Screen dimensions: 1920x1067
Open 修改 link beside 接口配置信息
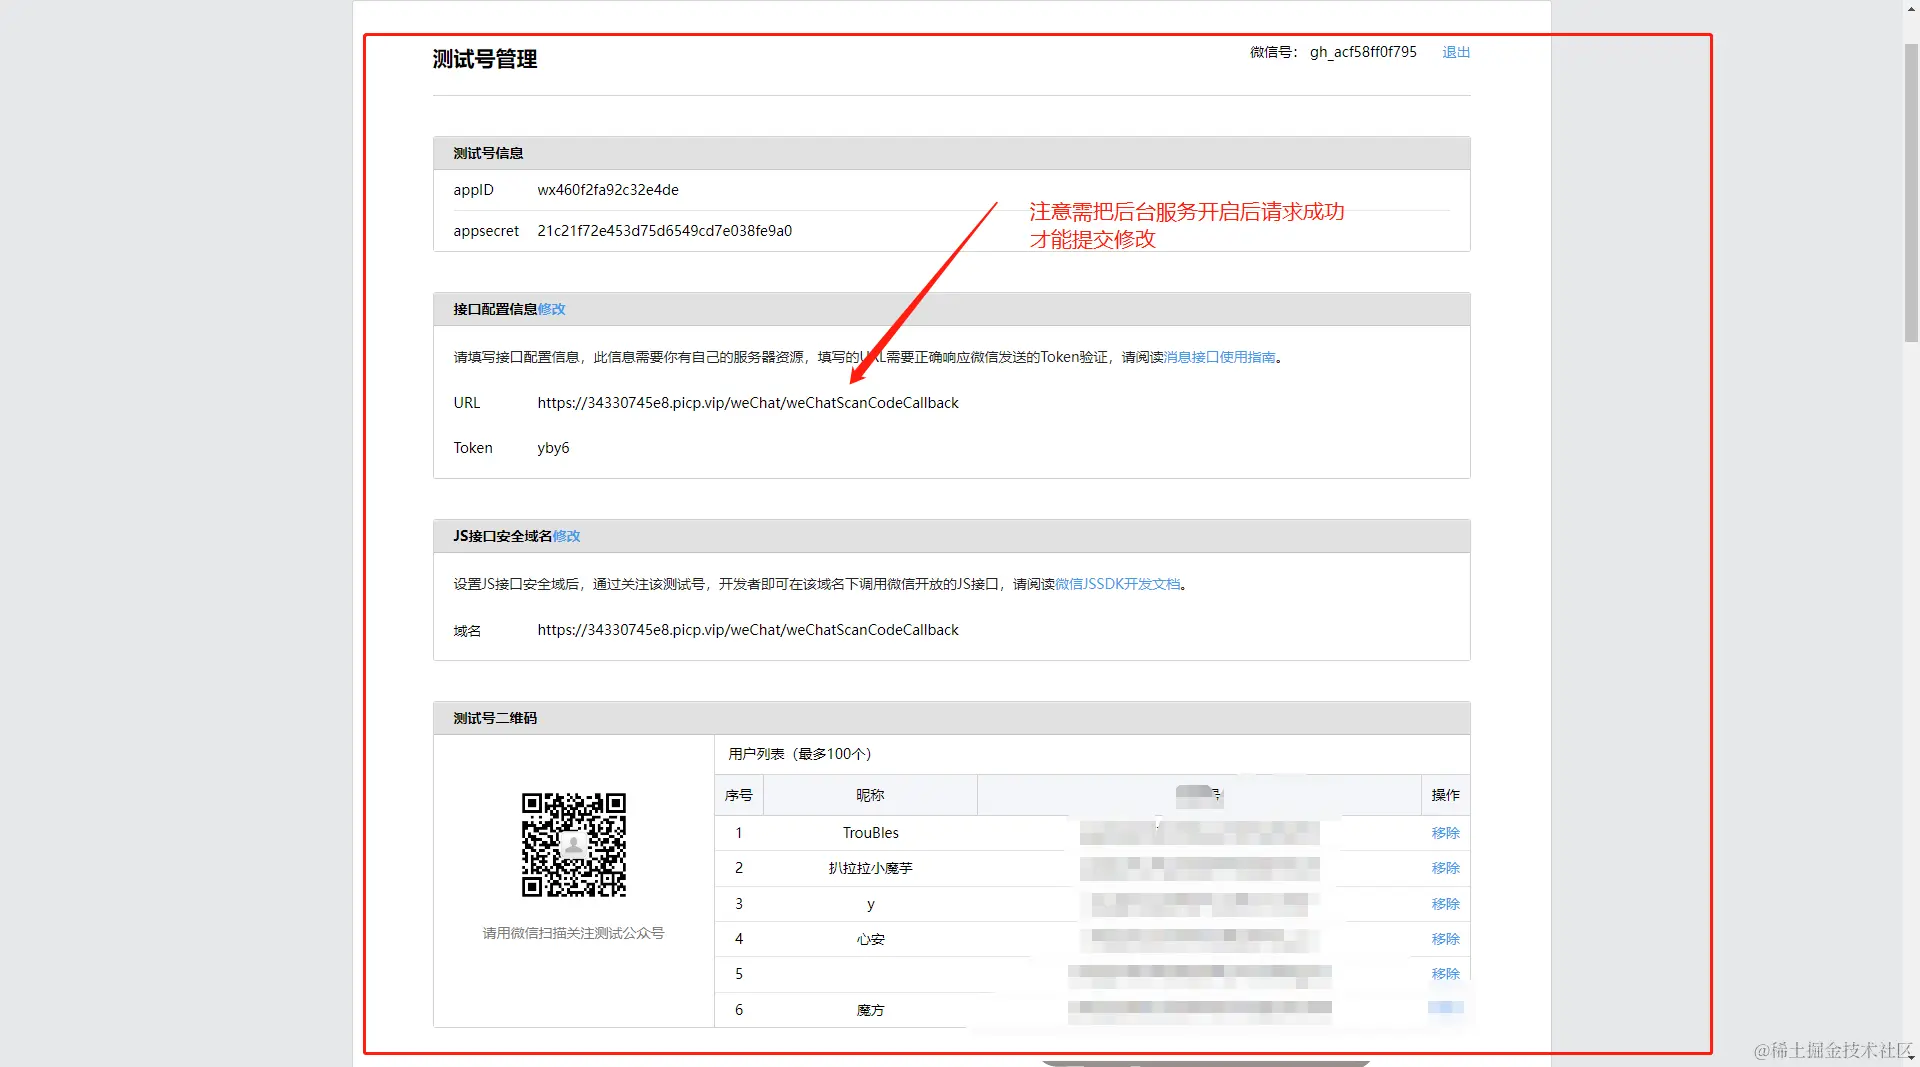coord(552,309)
